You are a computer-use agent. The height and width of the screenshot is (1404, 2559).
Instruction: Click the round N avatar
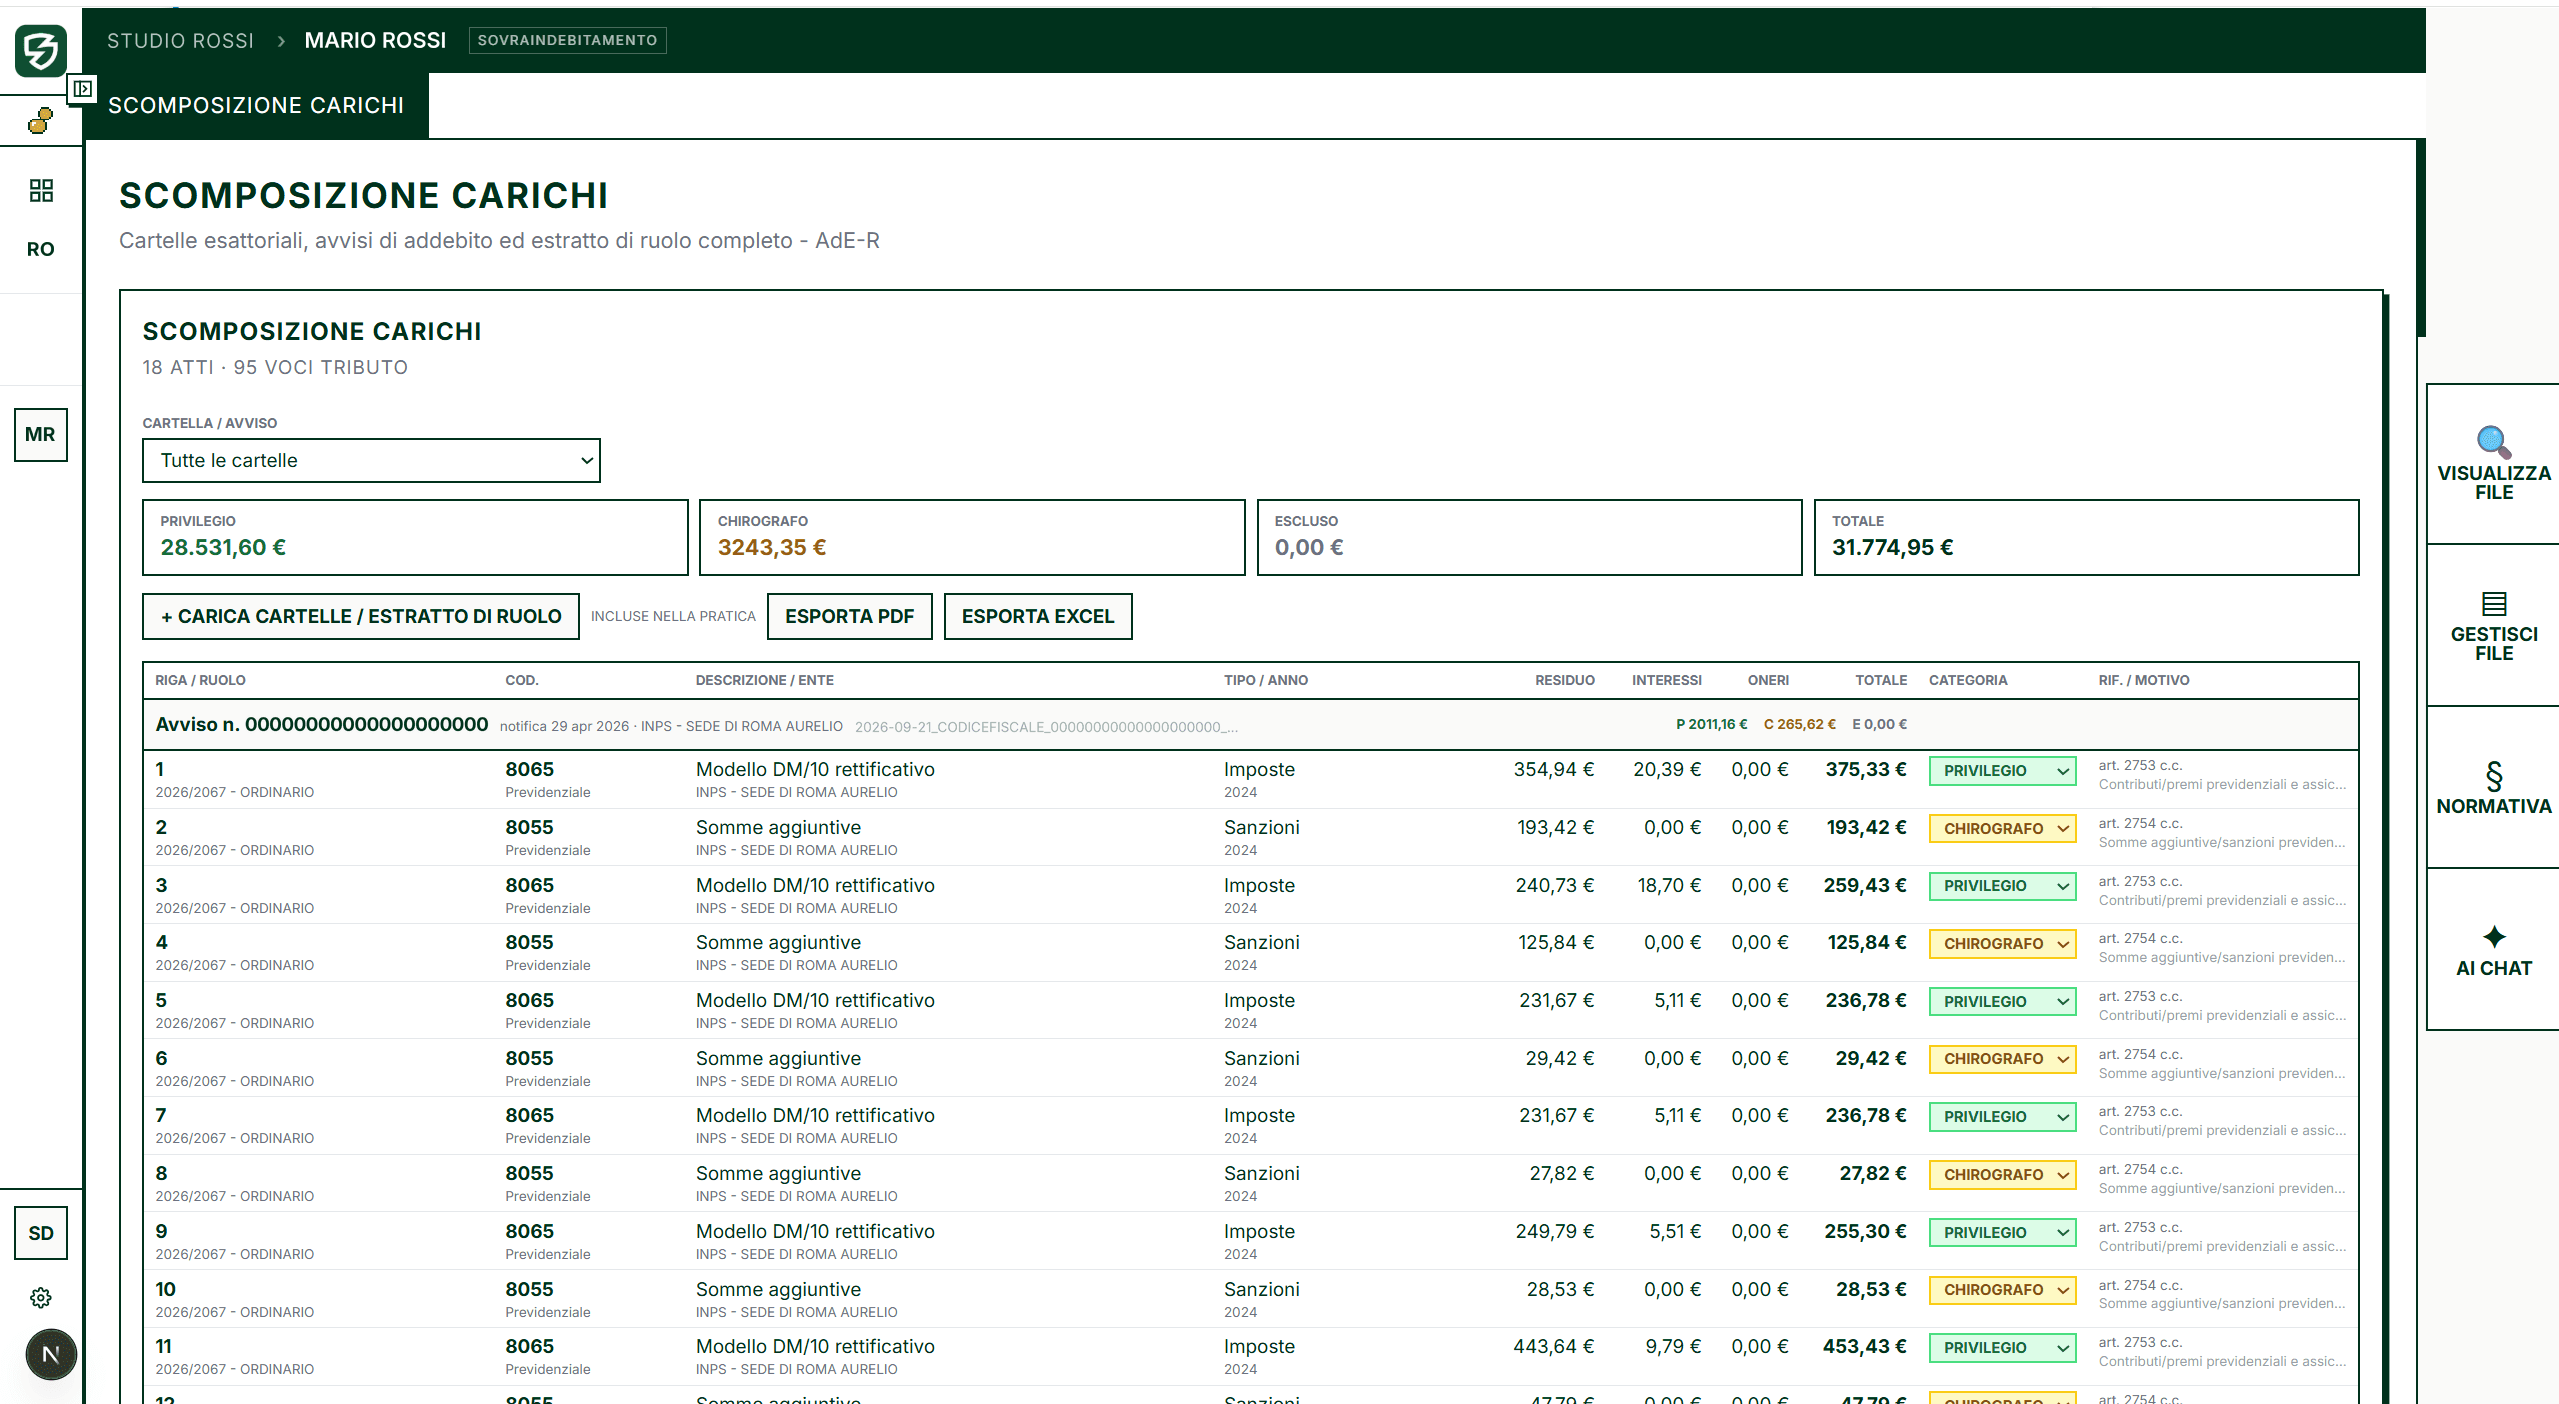pyautogui.click(x=51, y=1355)
